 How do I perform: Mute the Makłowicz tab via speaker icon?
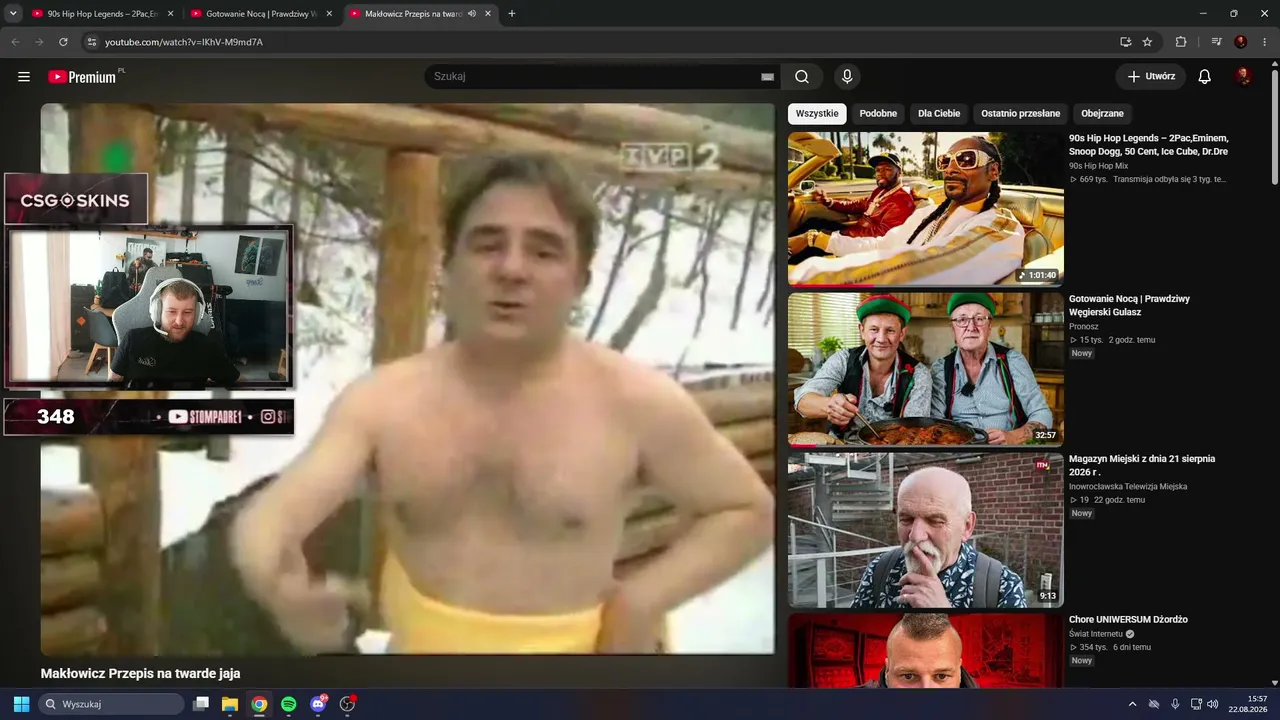472,14
